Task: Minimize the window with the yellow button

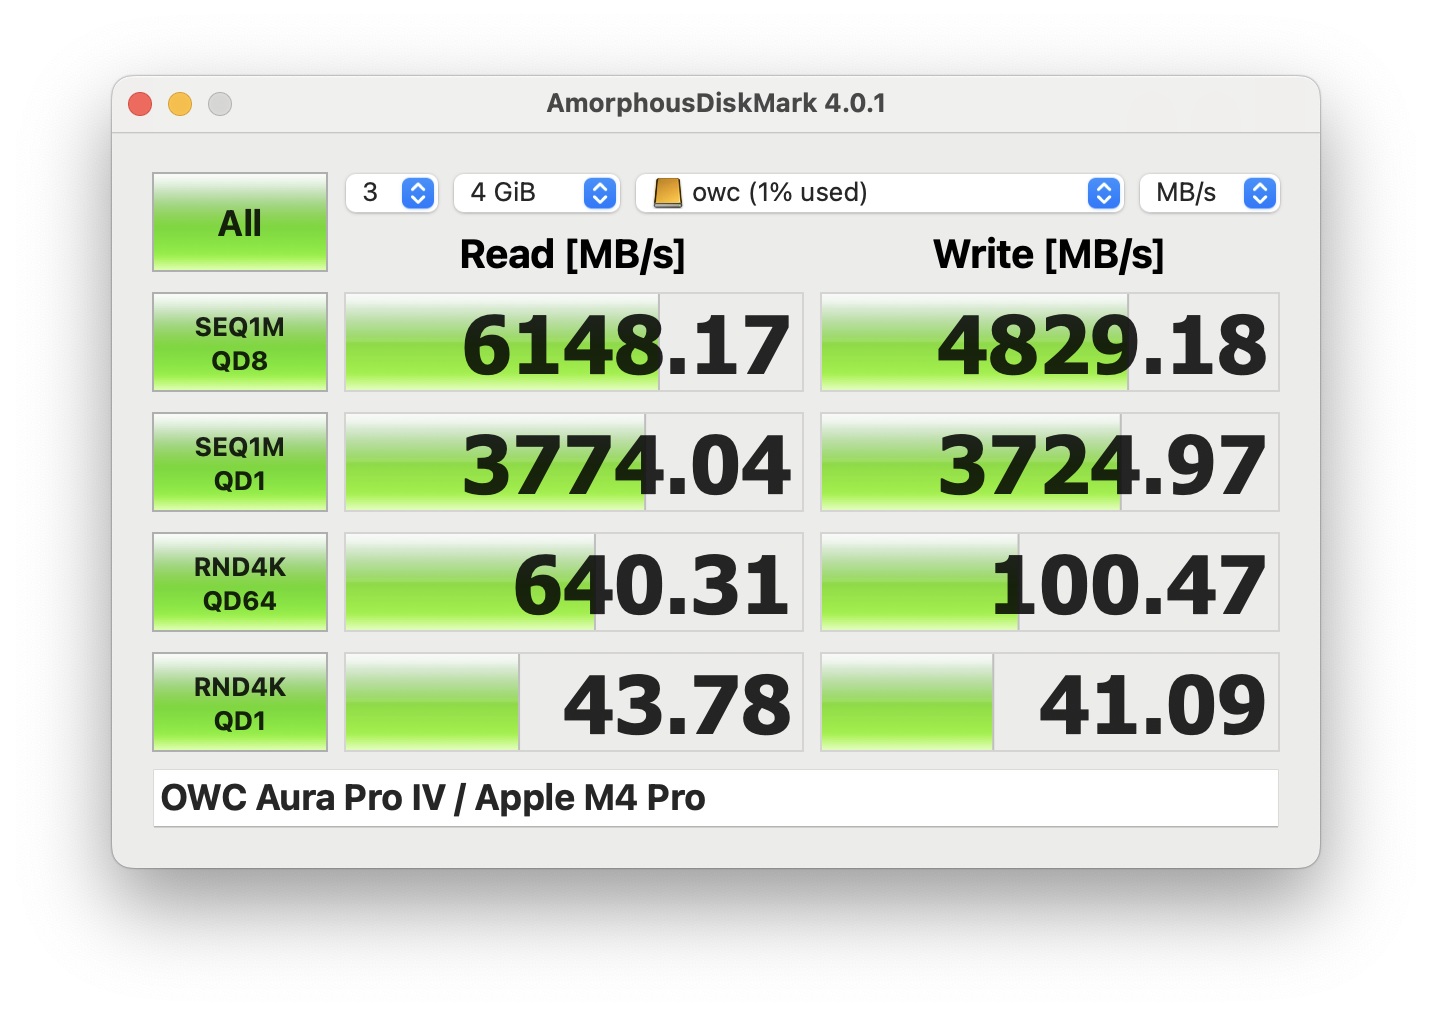Action: [x=180, y=104]
